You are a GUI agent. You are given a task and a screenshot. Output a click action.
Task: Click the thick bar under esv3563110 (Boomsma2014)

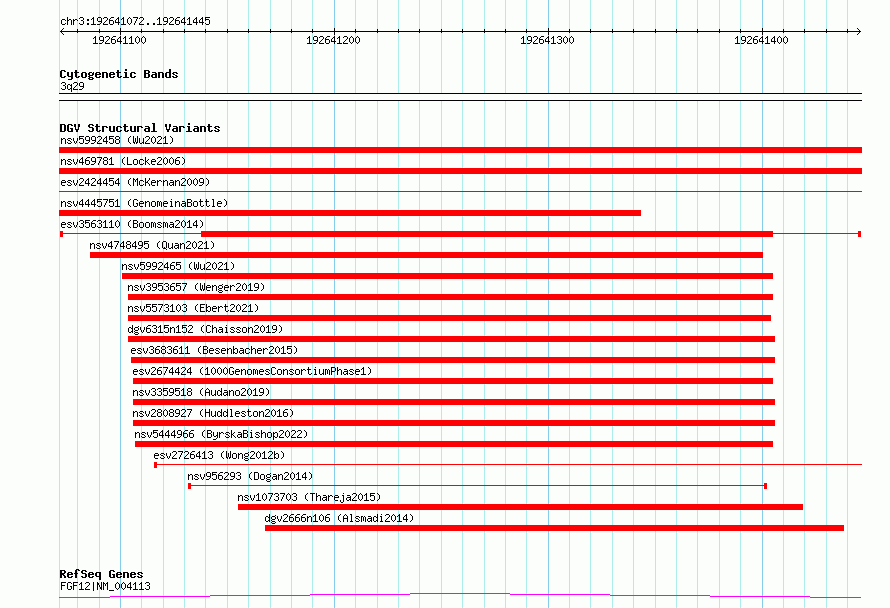[x=487, y=234]
